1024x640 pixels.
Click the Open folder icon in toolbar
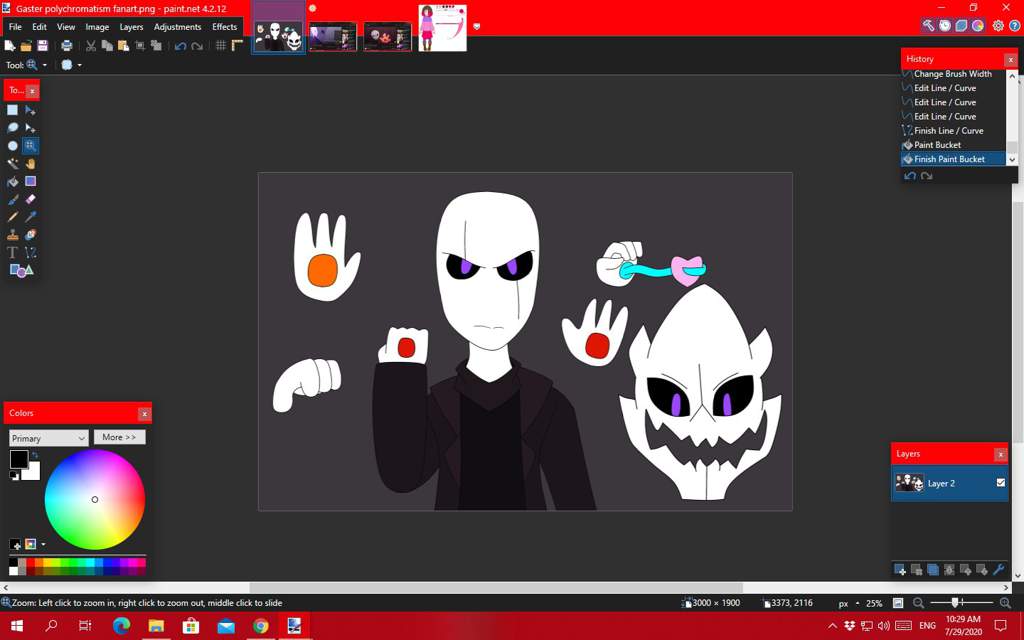tap(26, 46)
